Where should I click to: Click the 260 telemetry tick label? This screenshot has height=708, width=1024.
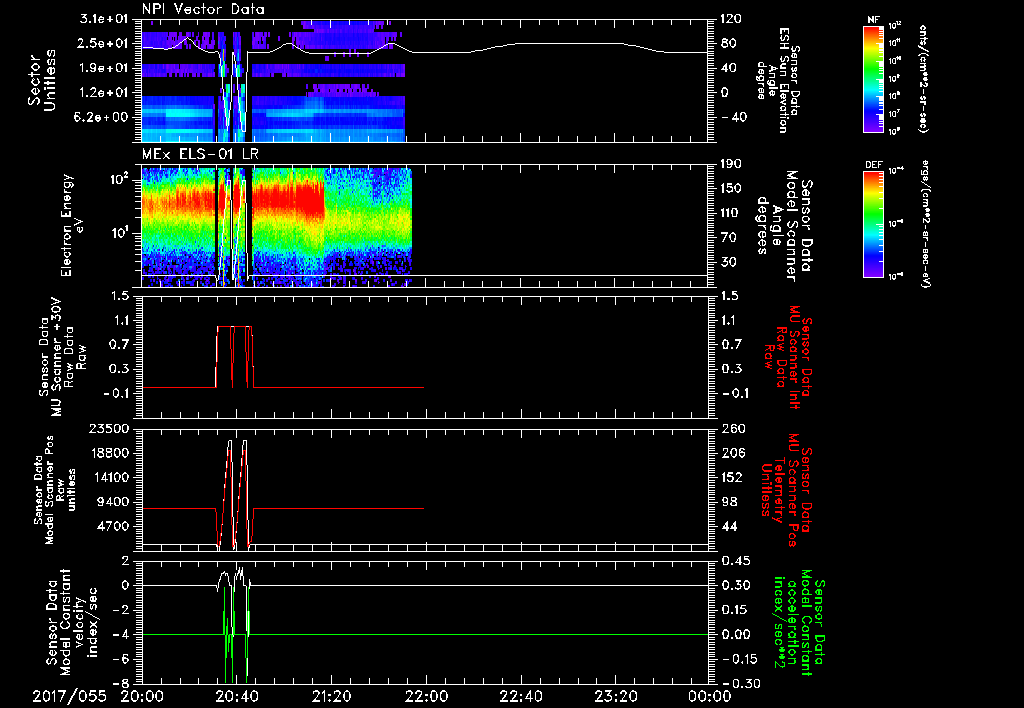coord(733,428)
